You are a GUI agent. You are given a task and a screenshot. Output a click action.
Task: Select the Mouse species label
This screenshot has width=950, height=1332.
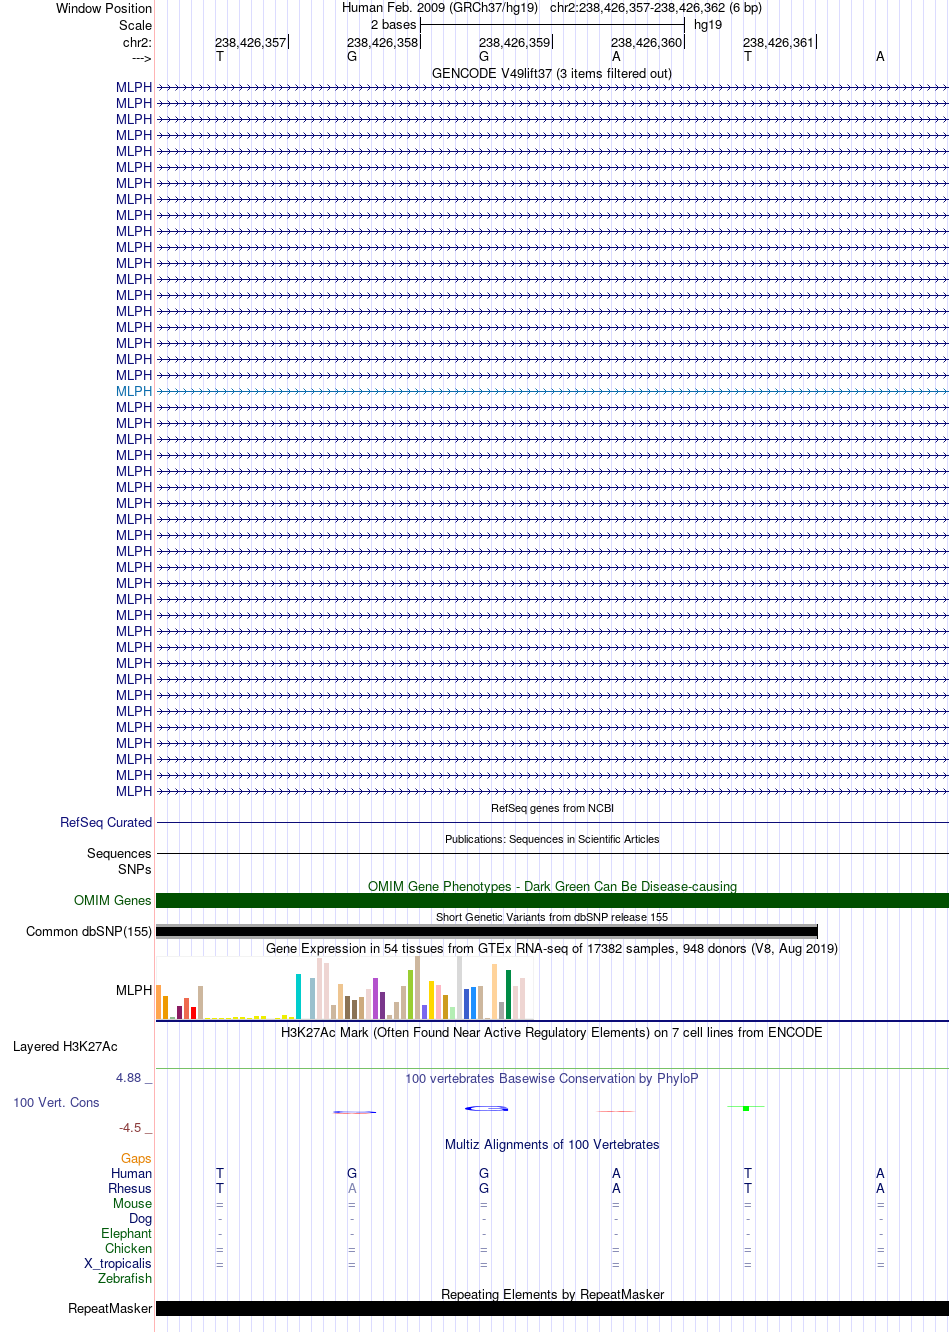[132, 1203]
